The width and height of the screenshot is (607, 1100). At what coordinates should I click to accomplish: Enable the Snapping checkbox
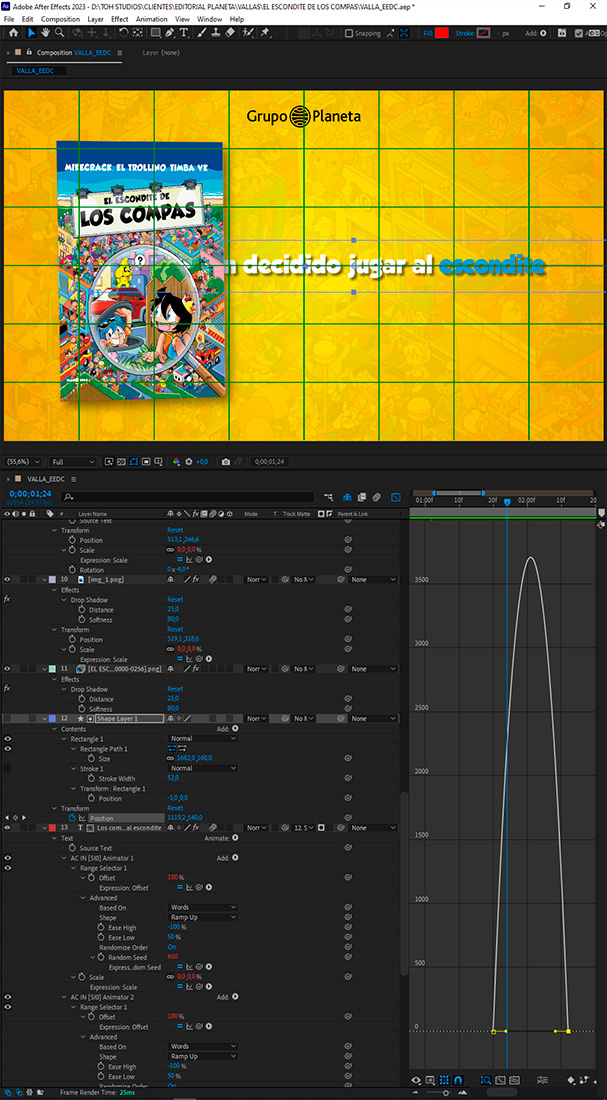349,33
